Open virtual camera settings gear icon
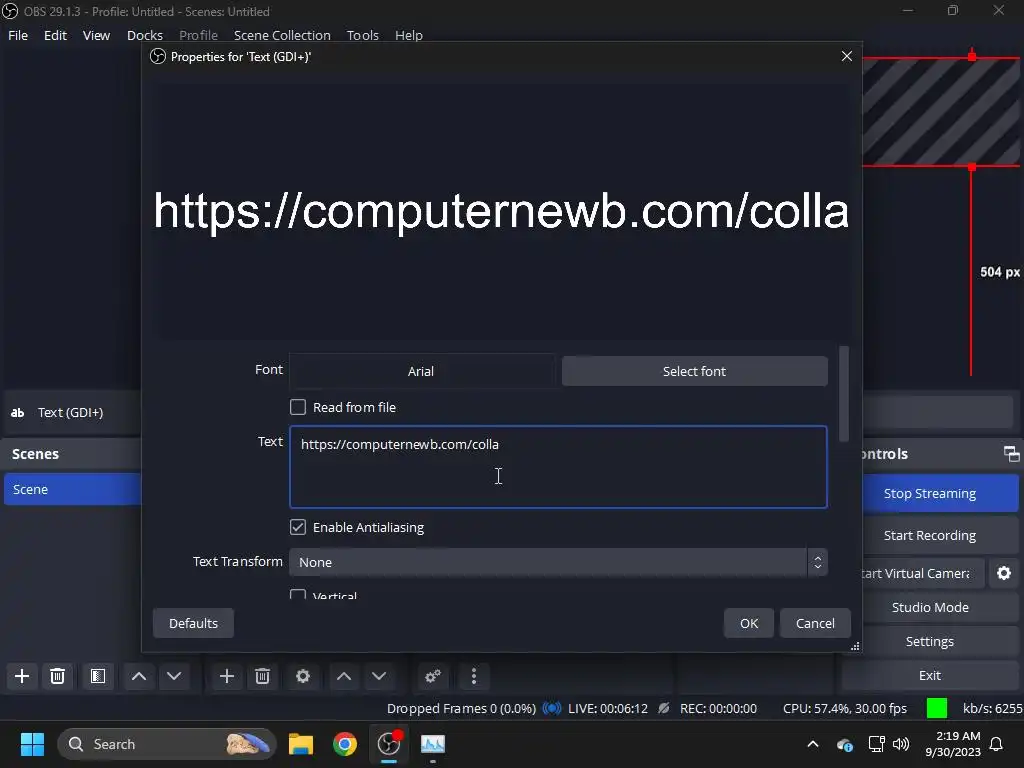 pyautogui.click(x=1004, y=573)
